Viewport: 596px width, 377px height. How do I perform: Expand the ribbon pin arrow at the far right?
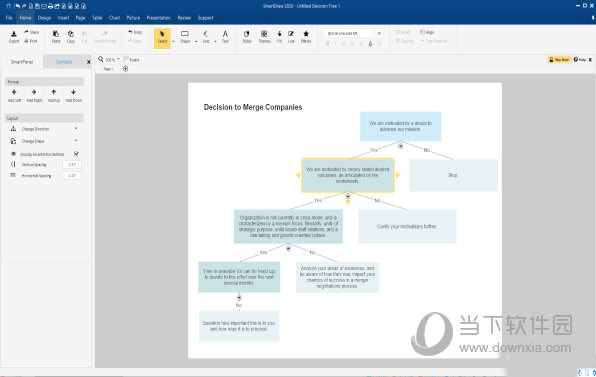(x=593, y=17)
